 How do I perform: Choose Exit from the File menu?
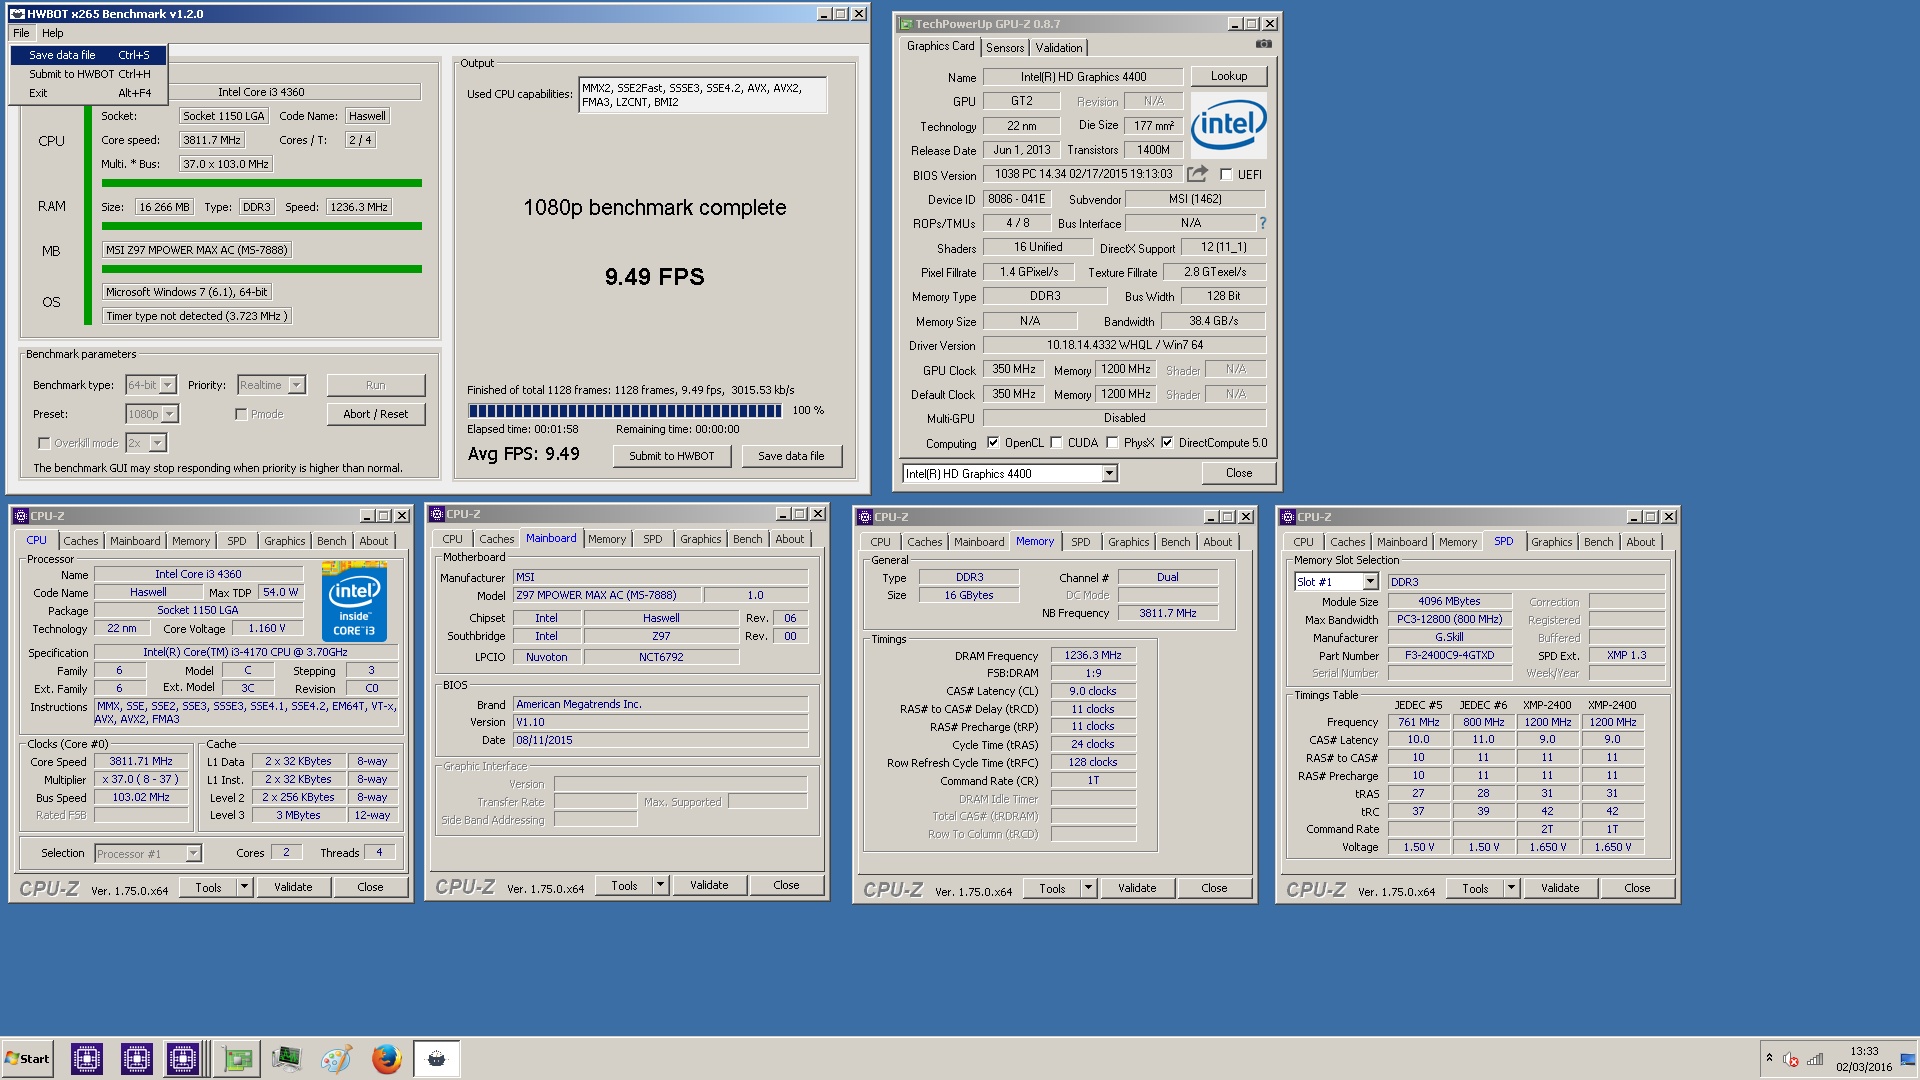pos(89,93)
